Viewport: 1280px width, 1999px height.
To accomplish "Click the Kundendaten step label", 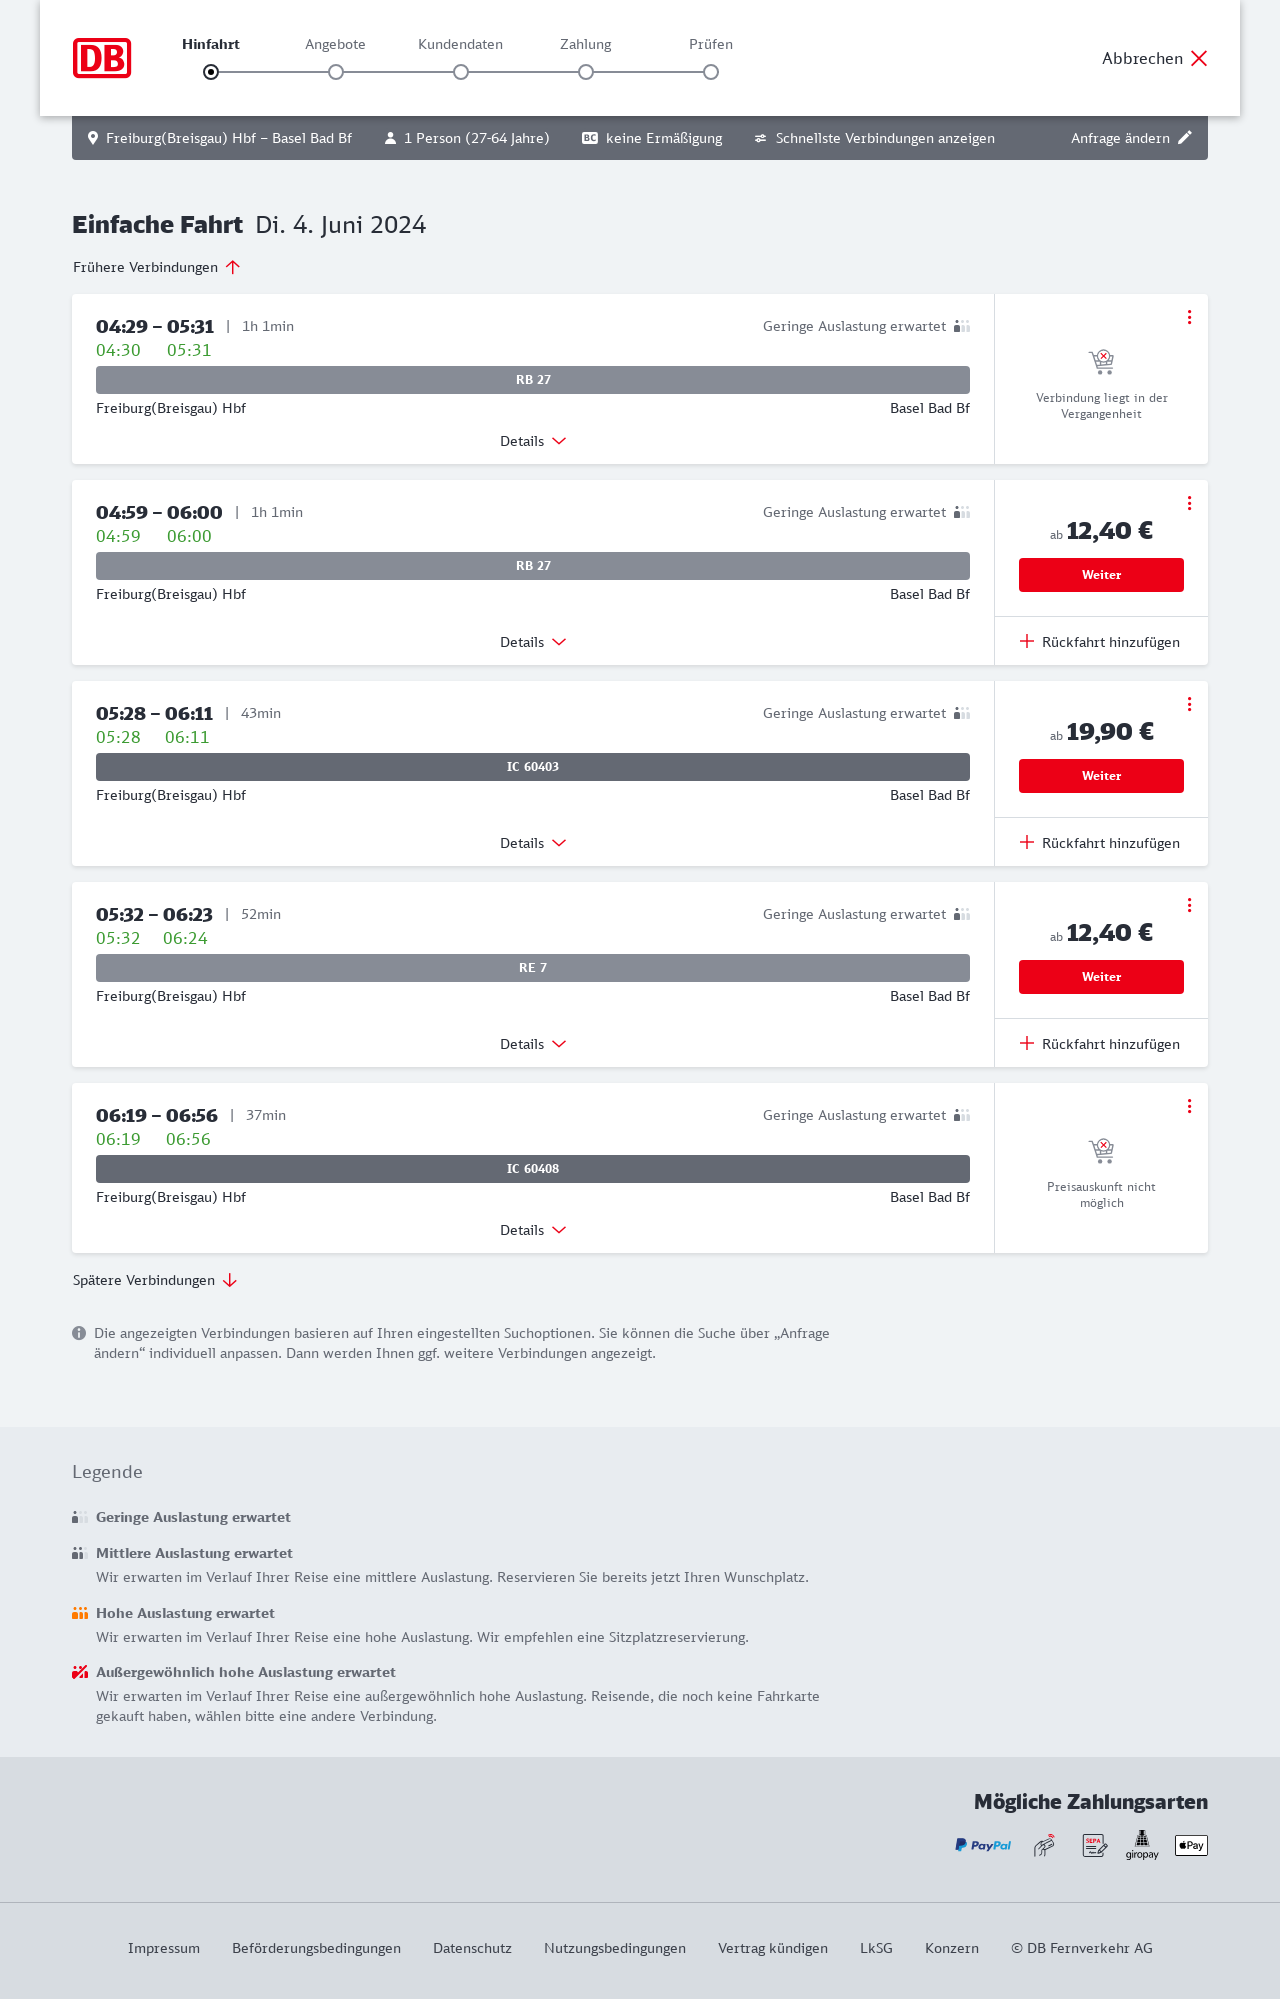I will [460, 44].
